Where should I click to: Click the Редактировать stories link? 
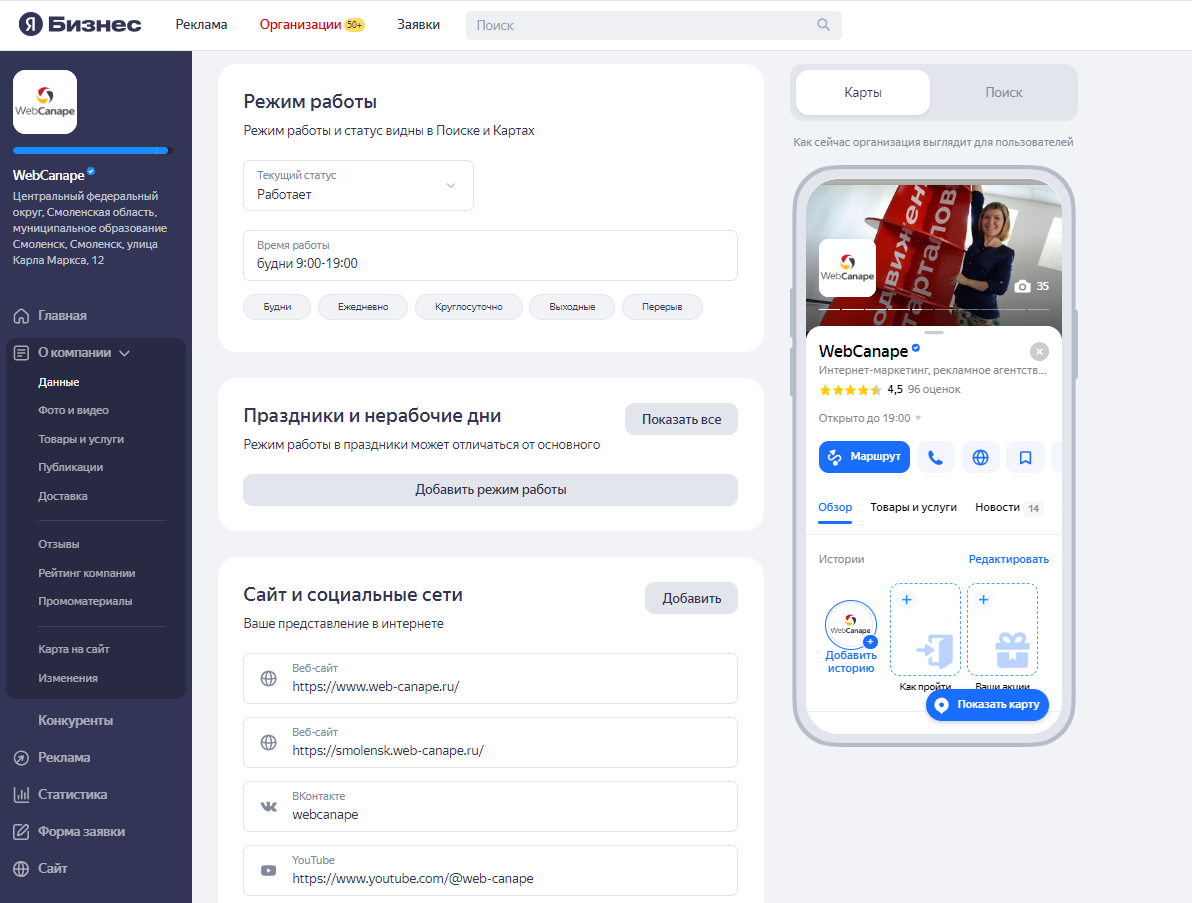(x=1008, y=559)
